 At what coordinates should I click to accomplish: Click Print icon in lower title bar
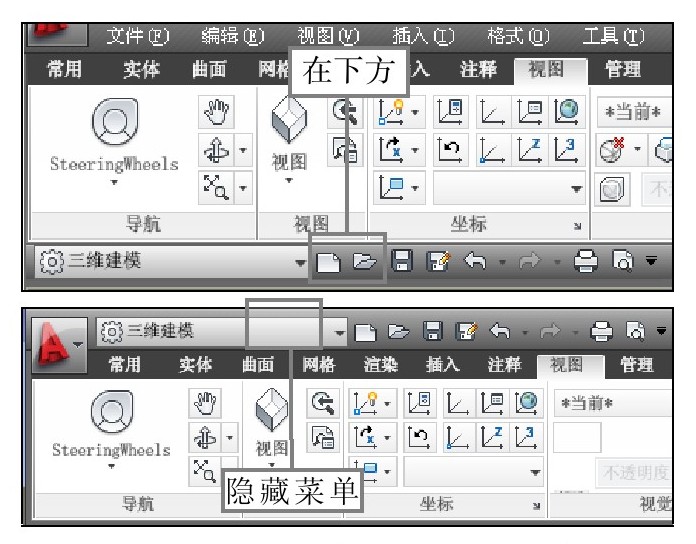point(601,331)
